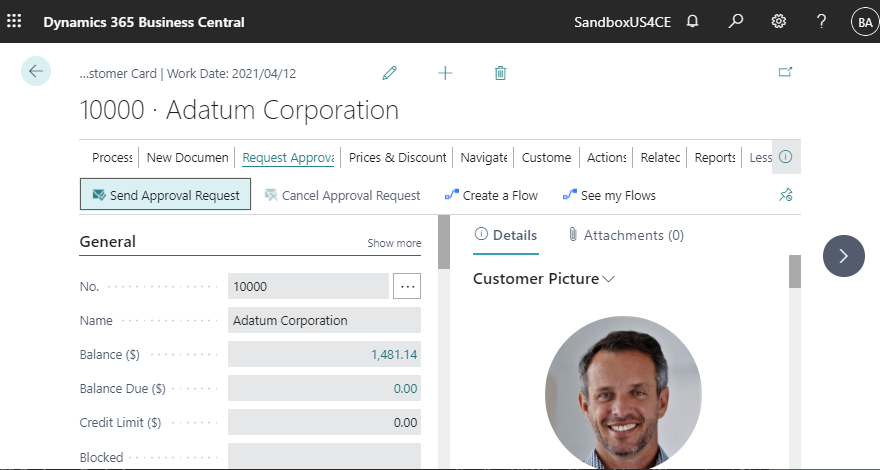880x470 pixels.
Task: Click the customer picture thumbnail
Action: [623, 393]
